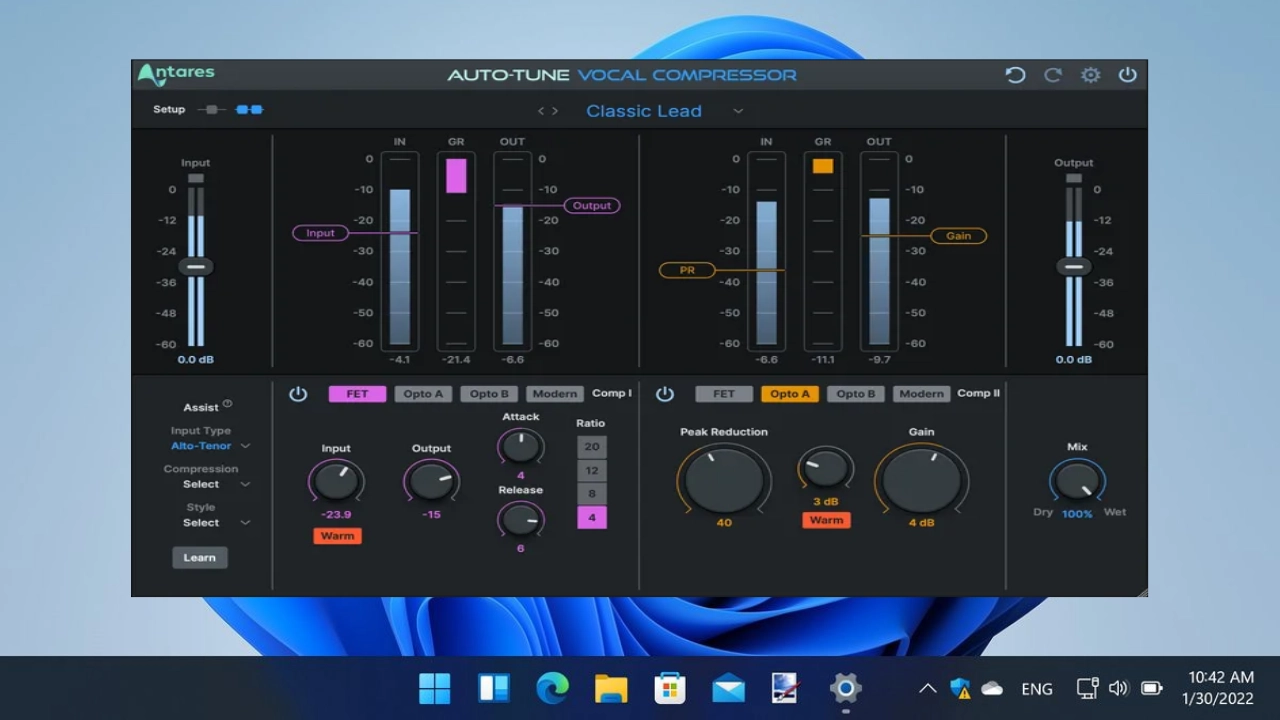Screen dimensions: 1280x720
Task: Click the Classic Lead preset name
Action: 644,111
